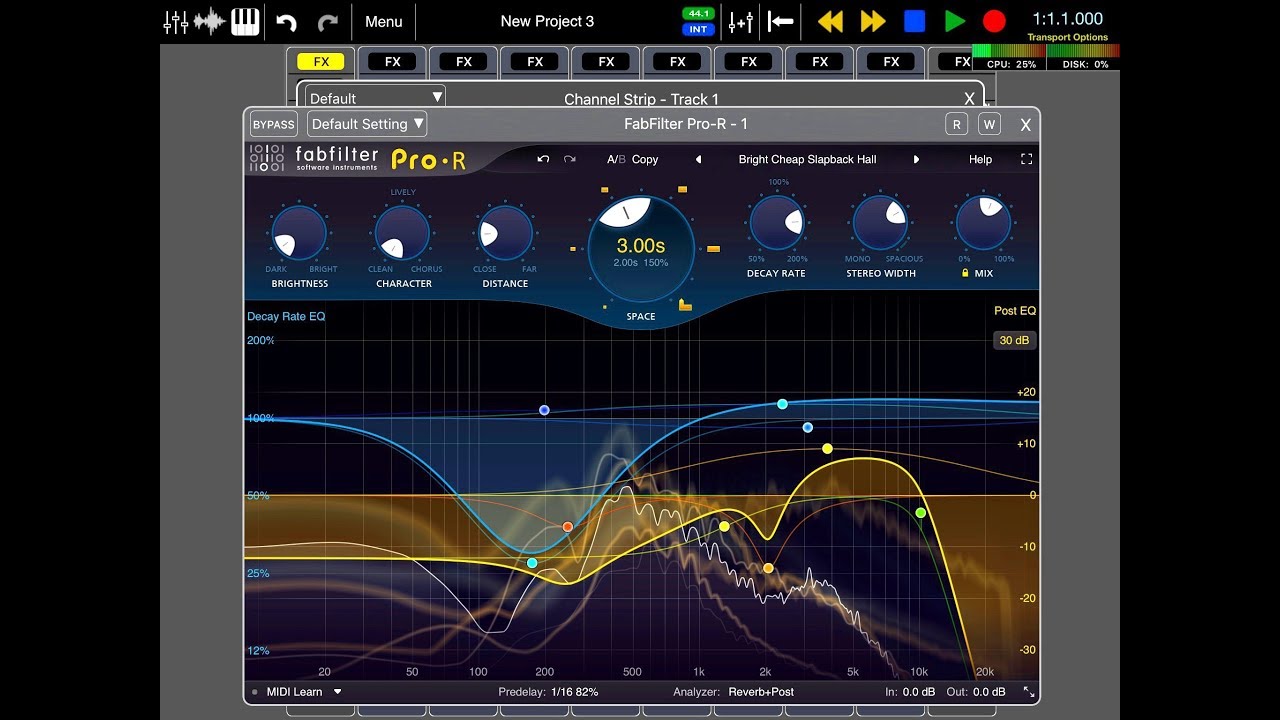Image resolution: width=1280 pixels, height=720 pixels.
Task: Click the plugin resize corner icon
Action: (1028, 692)
